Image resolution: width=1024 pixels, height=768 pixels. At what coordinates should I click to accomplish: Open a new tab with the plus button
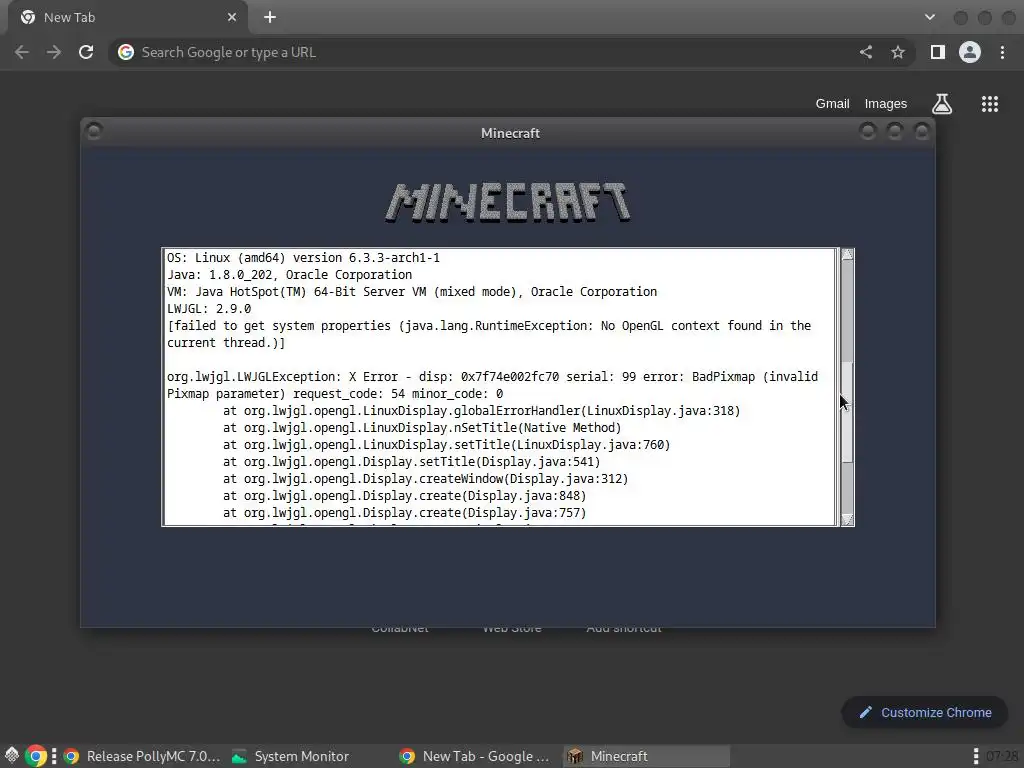click(x=270, y=18)
